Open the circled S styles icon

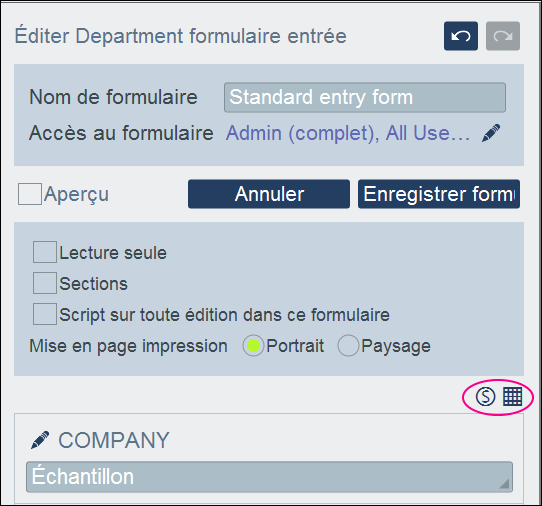pos(485,396)
